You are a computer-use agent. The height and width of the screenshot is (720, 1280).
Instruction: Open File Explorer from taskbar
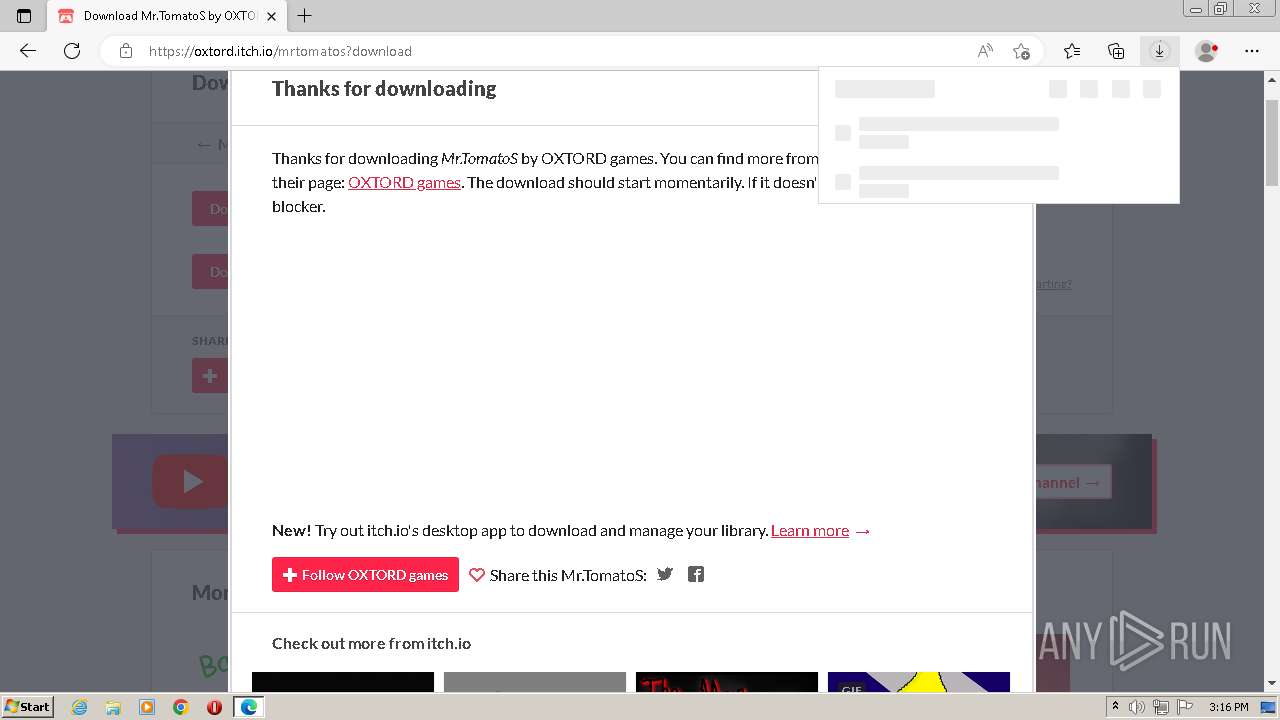click(113, 707)
